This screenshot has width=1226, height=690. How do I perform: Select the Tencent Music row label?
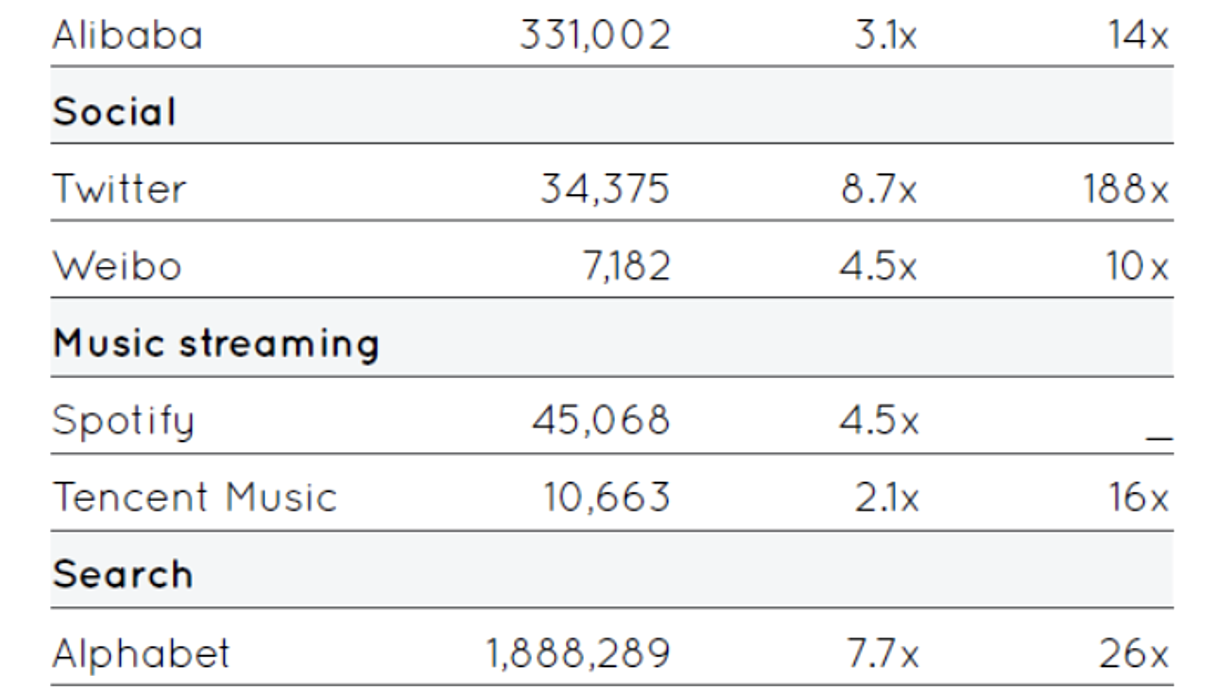(195, 497)
